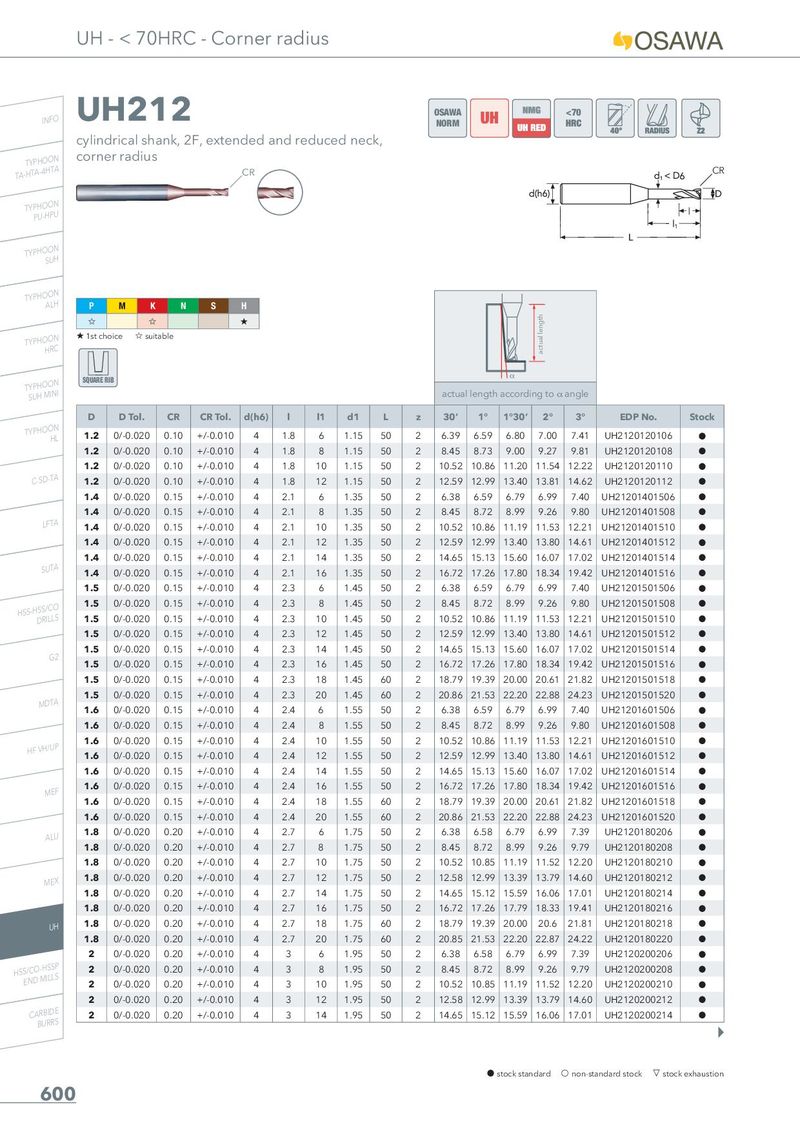Viewport: 800px width, 1132px height.
Task: Click EDP number UH21201601518
Action: (x=638, y=801)
